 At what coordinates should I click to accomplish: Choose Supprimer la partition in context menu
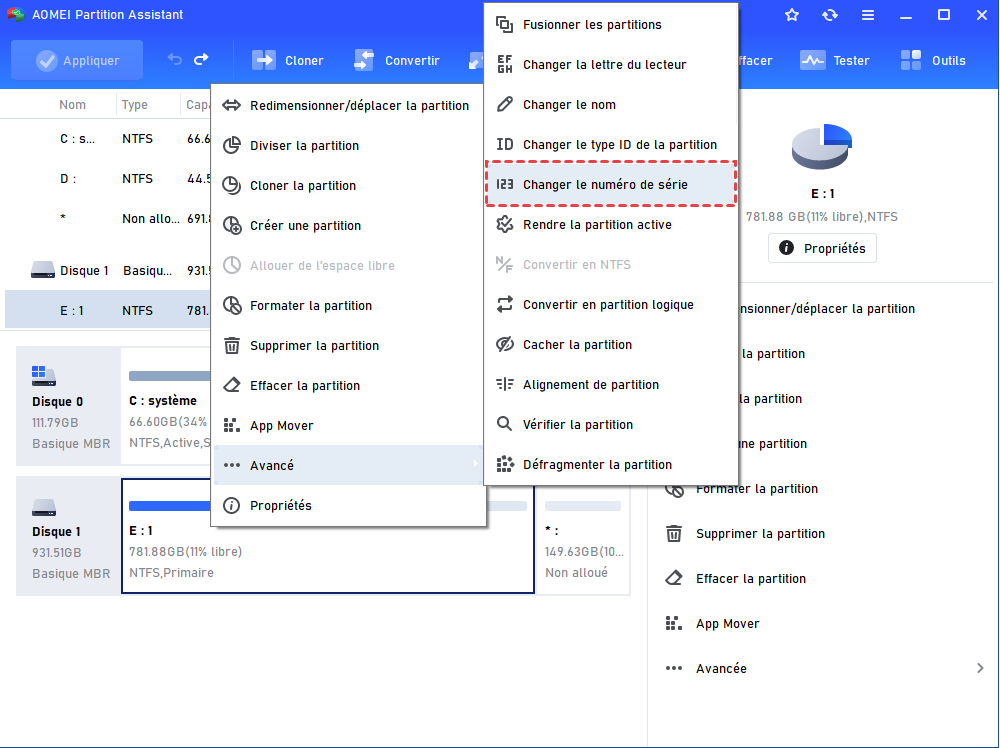[x=348, y=346]
